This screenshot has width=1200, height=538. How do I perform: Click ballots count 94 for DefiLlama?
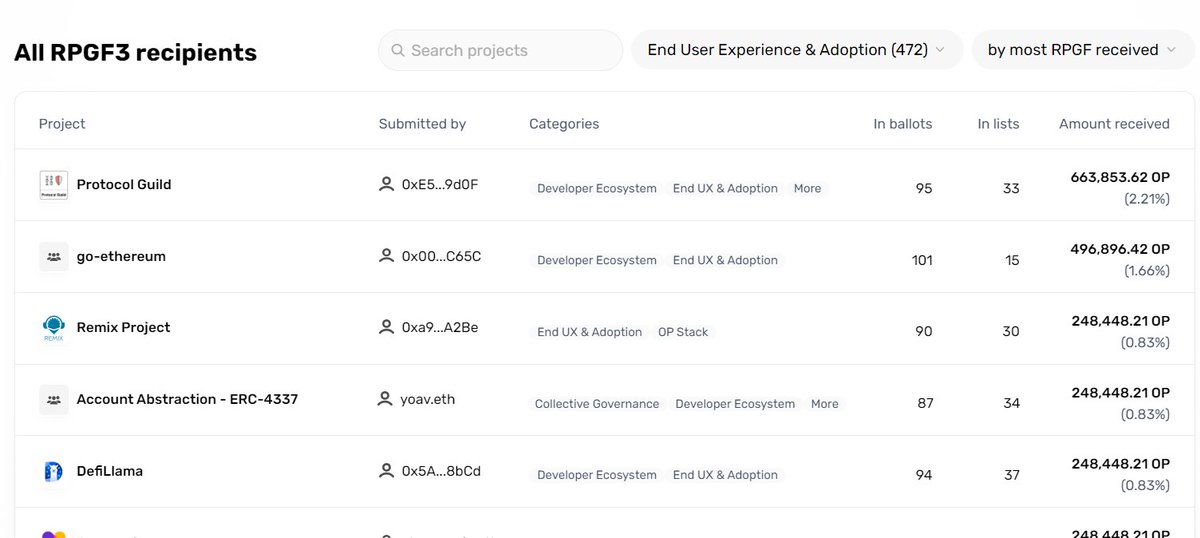(924, 475)
